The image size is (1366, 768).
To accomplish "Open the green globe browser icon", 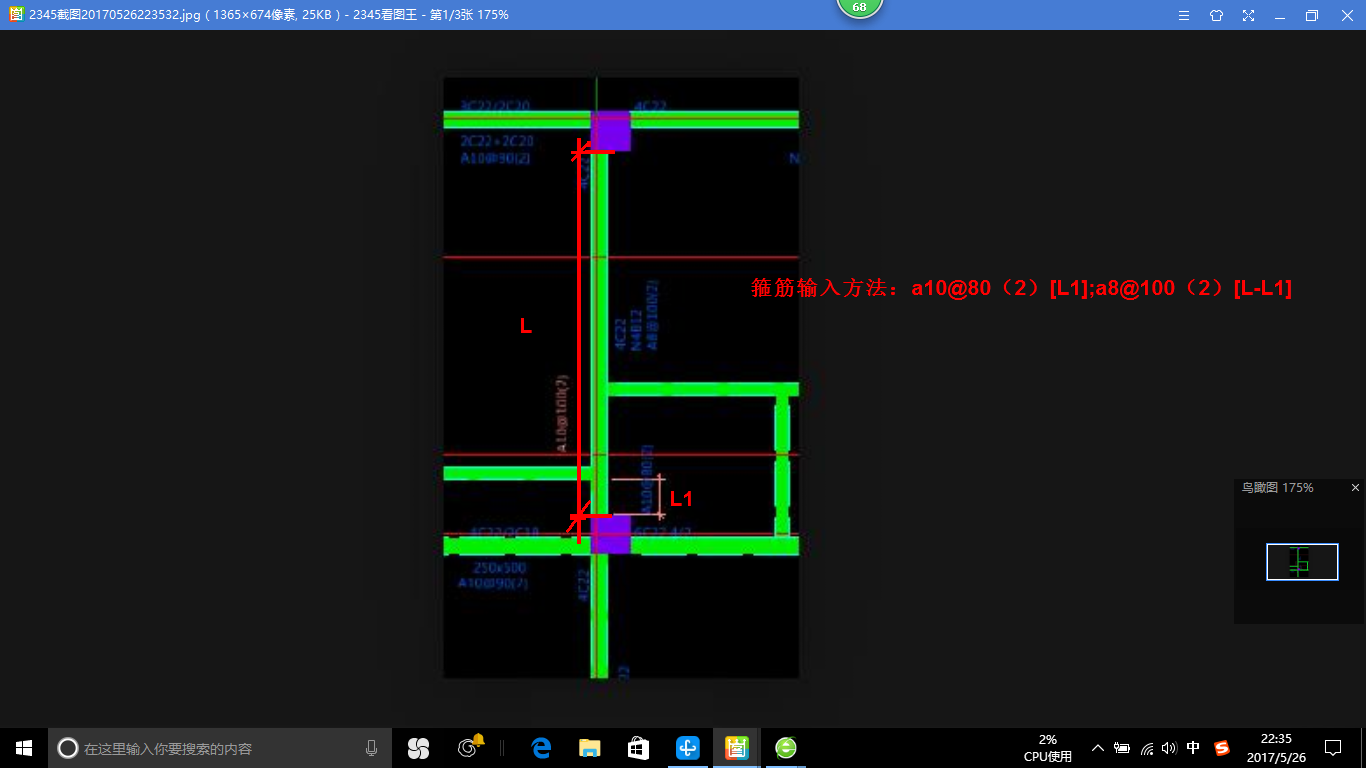I will pyautogui.click(x=786, y=748).
